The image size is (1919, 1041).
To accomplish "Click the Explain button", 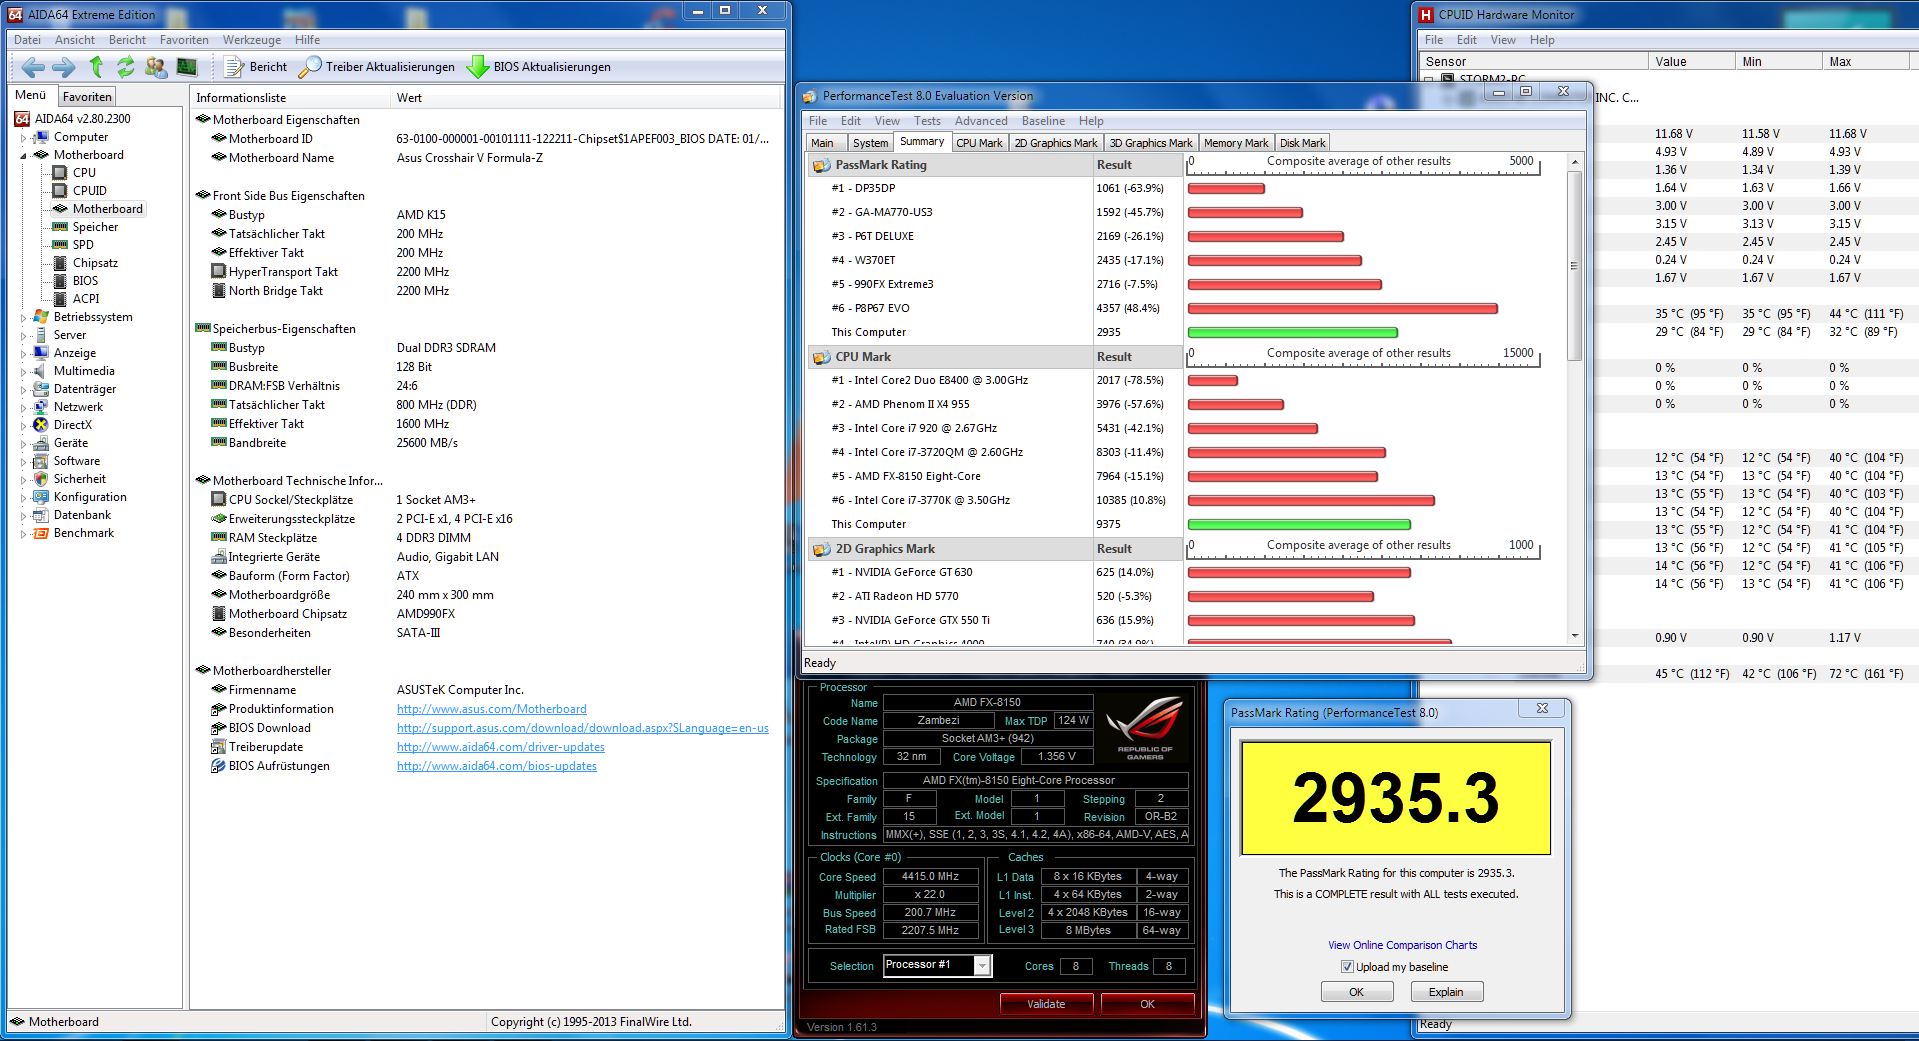I will pos(1446,992).
